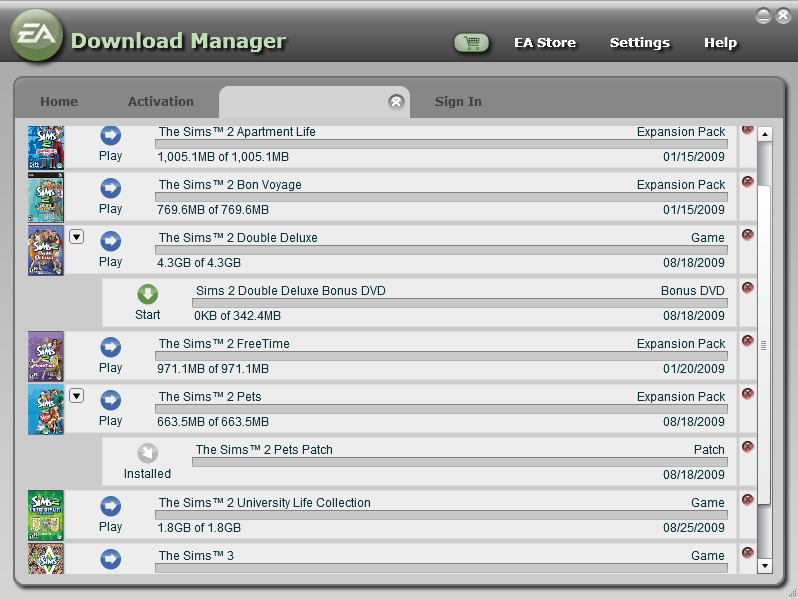The width and height of the screenshot is (798, 599).
Task: Click the Sims 2 Pets progress bar
Action: pos(441,409)
